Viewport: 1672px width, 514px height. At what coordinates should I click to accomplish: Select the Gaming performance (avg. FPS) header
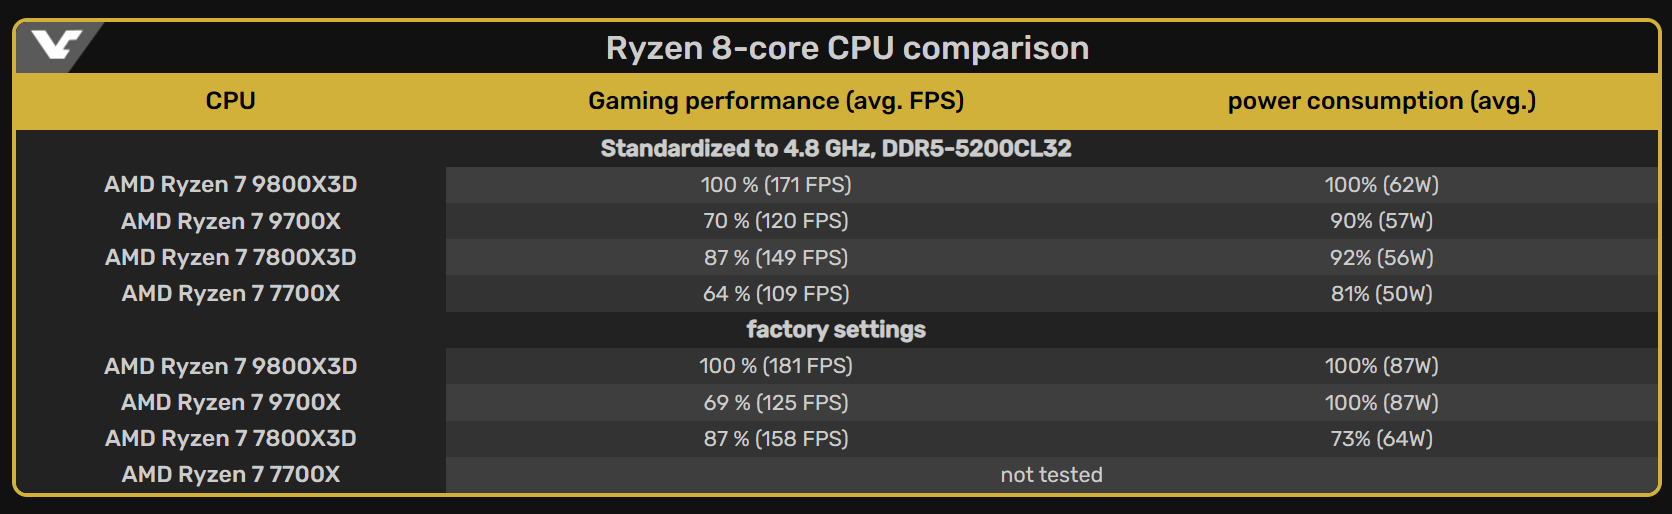(x=776, y=101)
